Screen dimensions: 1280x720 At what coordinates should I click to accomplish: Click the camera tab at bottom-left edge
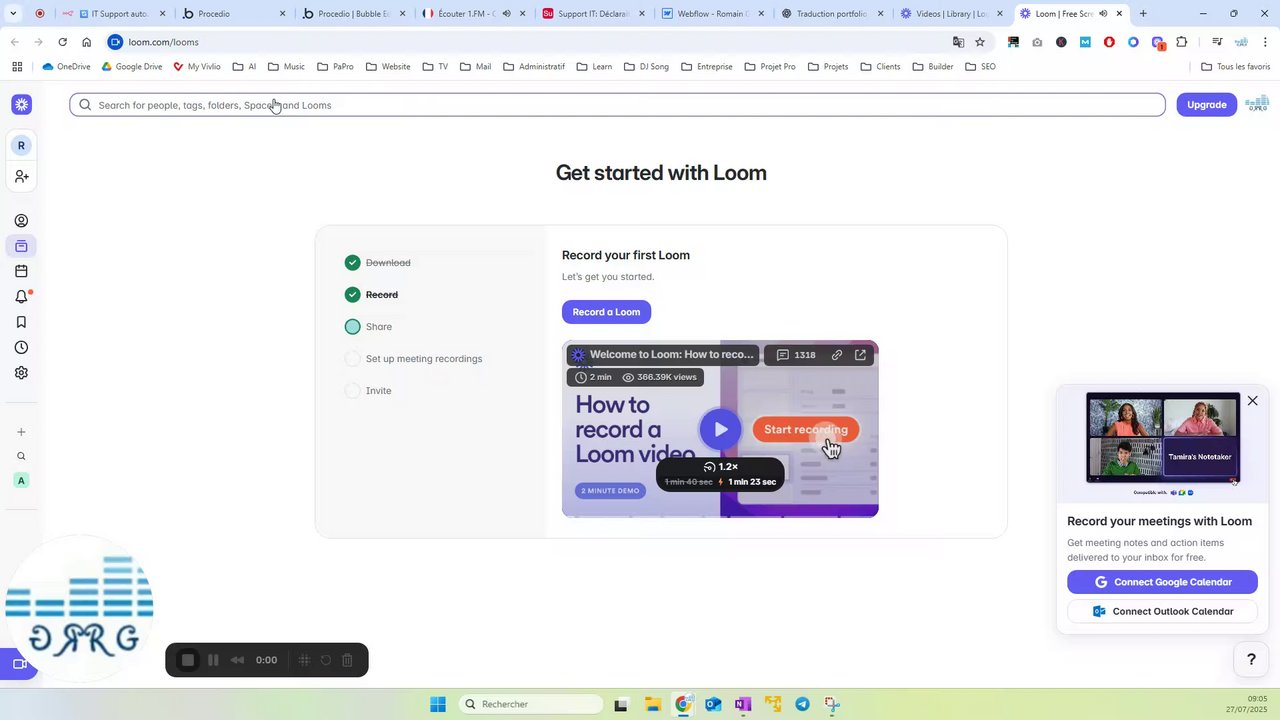pos(17,664)
